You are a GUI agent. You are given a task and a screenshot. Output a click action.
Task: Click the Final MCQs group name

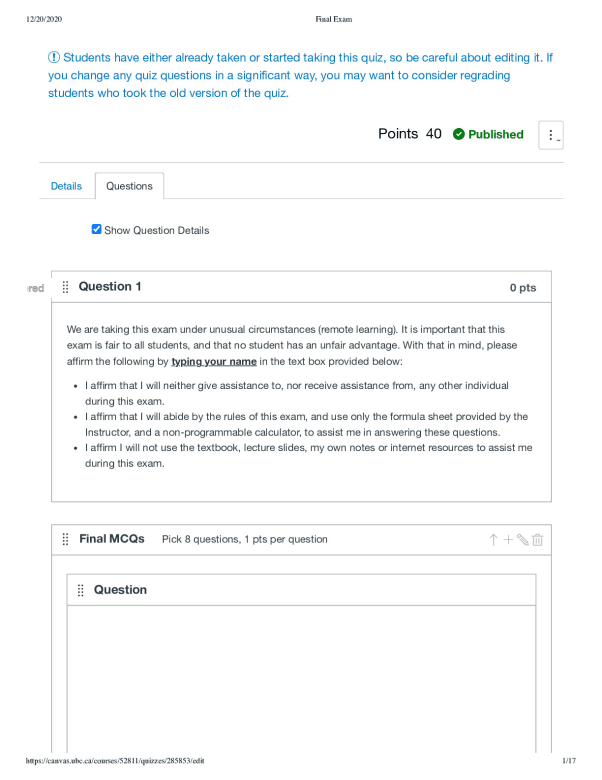click(x=112, y=539)
